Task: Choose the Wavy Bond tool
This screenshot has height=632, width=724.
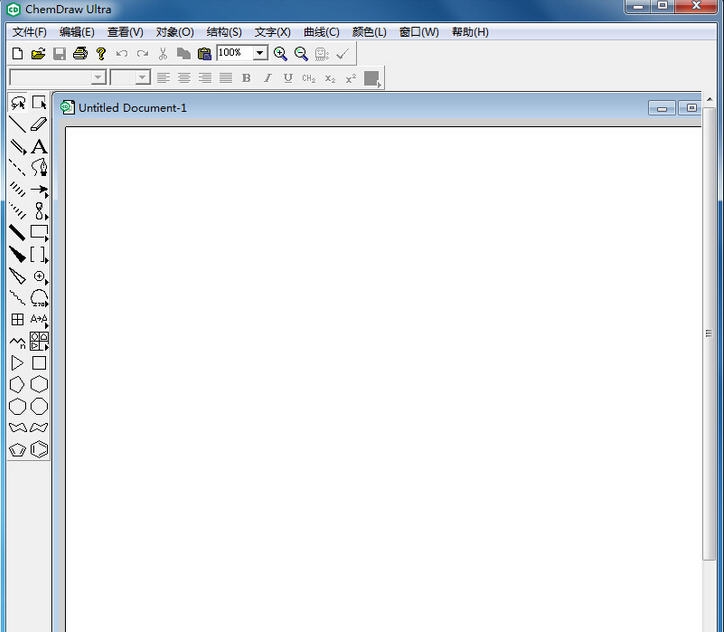Action: pyautogui.click(x=18, y=298)
